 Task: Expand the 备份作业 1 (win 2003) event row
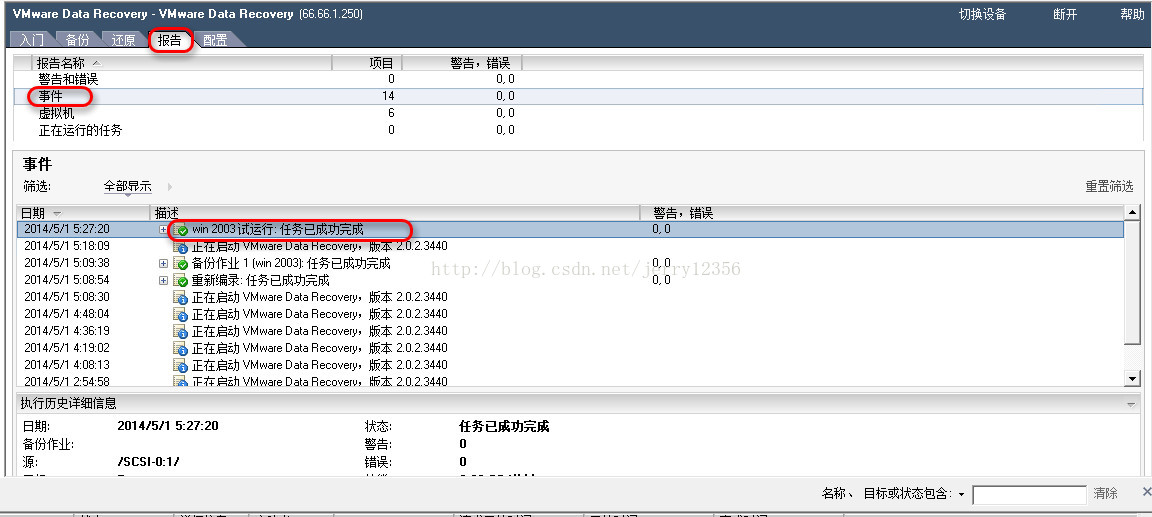click(164, 263)
